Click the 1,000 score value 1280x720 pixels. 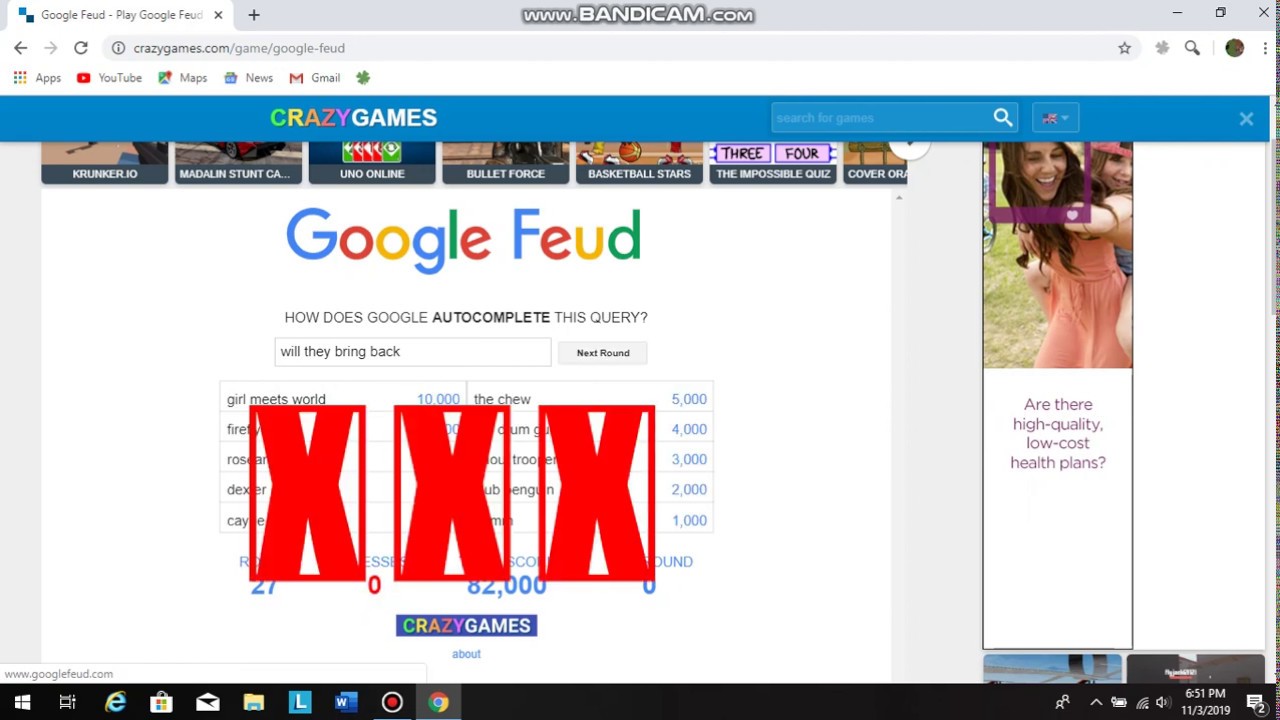coord(689,520)
